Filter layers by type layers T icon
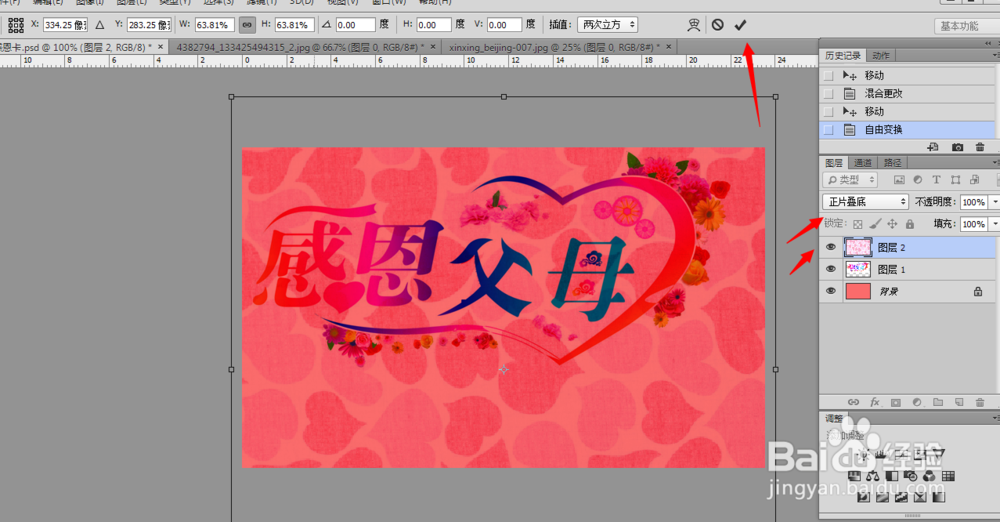 point(936,180)
